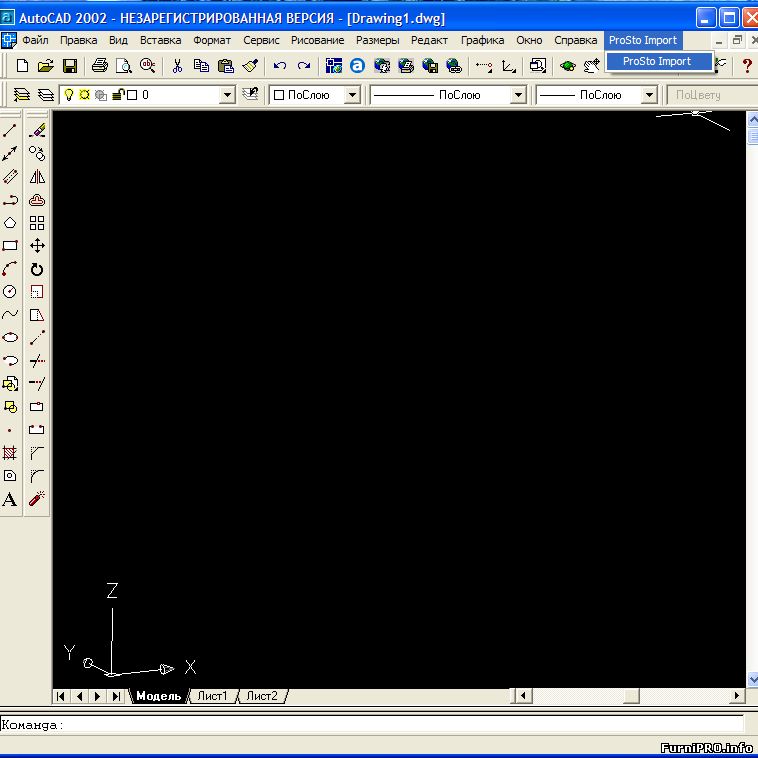The height and width of the screenshot is (758, 758).
Task: Select the Rotate modify tool
Action: pos(37,269)
